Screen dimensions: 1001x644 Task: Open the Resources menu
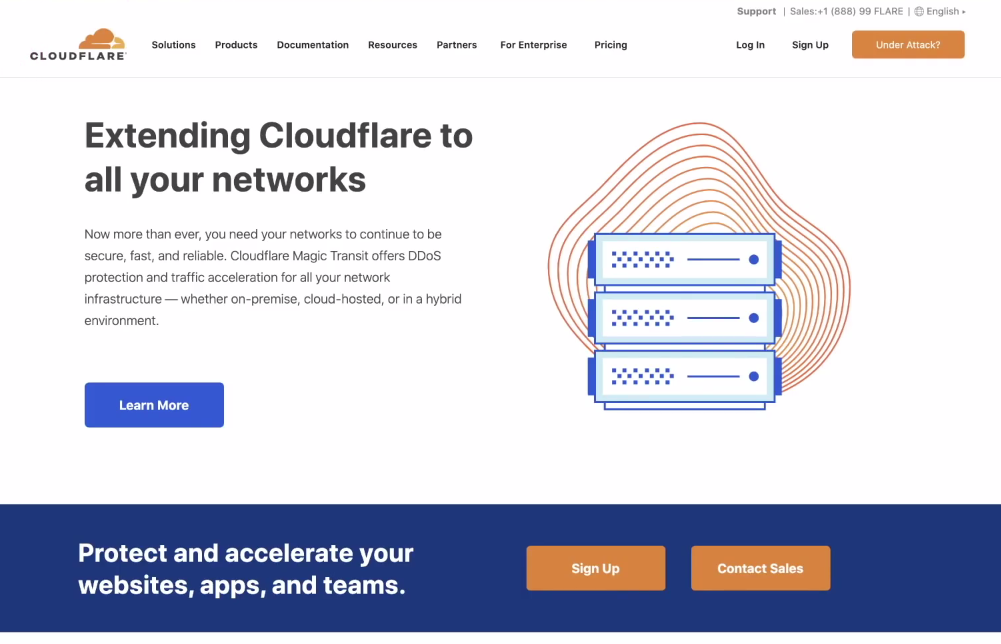393,45
